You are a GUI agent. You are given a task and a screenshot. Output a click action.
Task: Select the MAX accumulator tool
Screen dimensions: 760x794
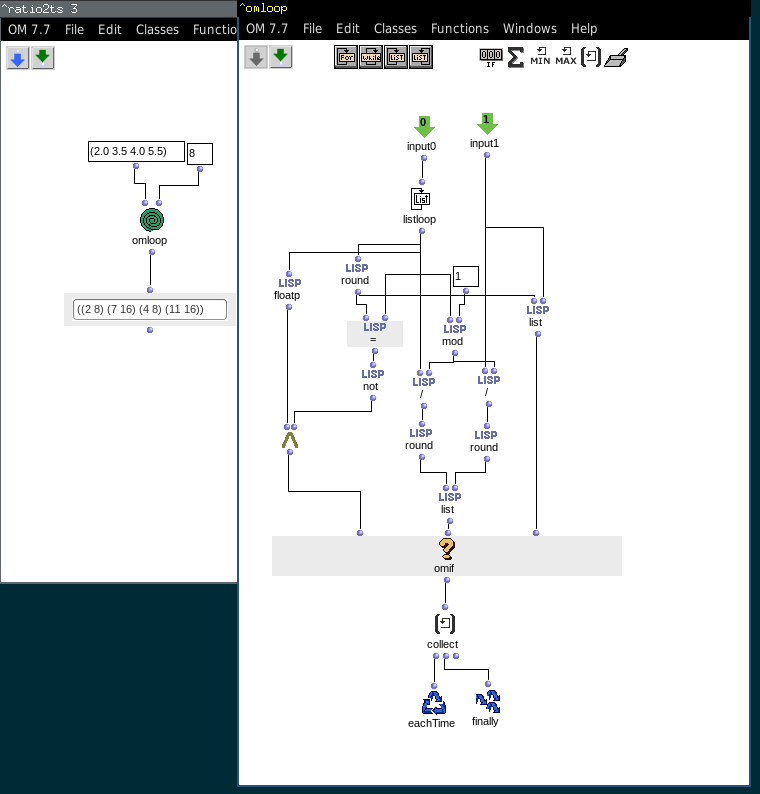pos(565,57)
